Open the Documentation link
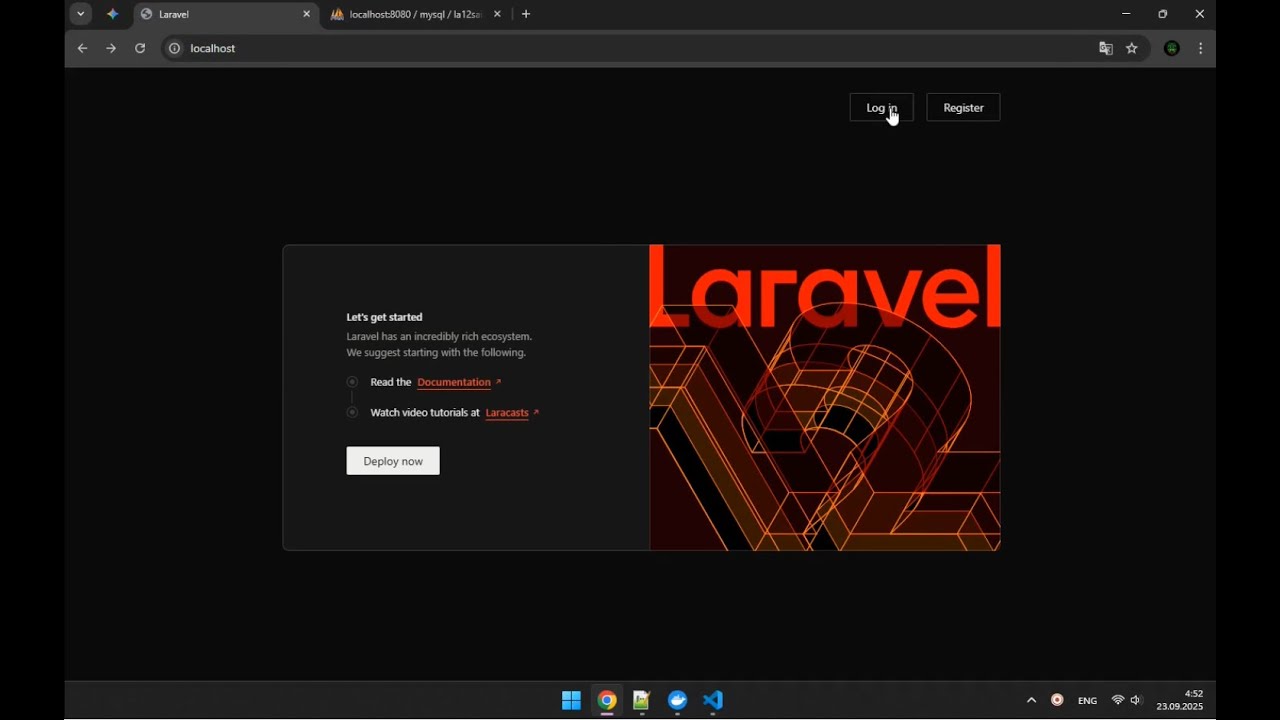 click(454, 382)
